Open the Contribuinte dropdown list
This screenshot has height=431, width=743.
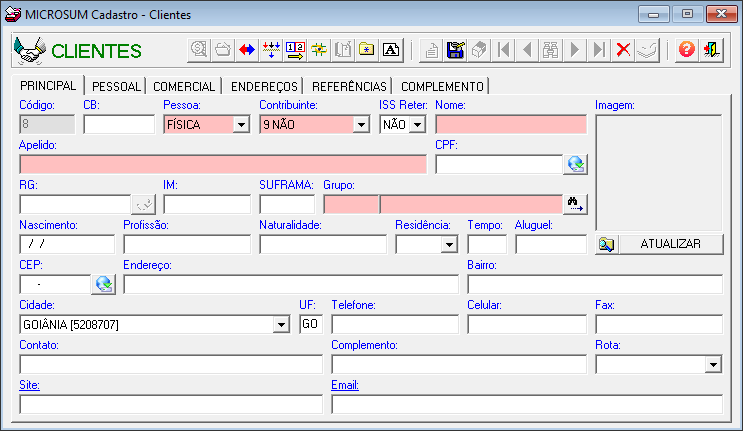361,125
